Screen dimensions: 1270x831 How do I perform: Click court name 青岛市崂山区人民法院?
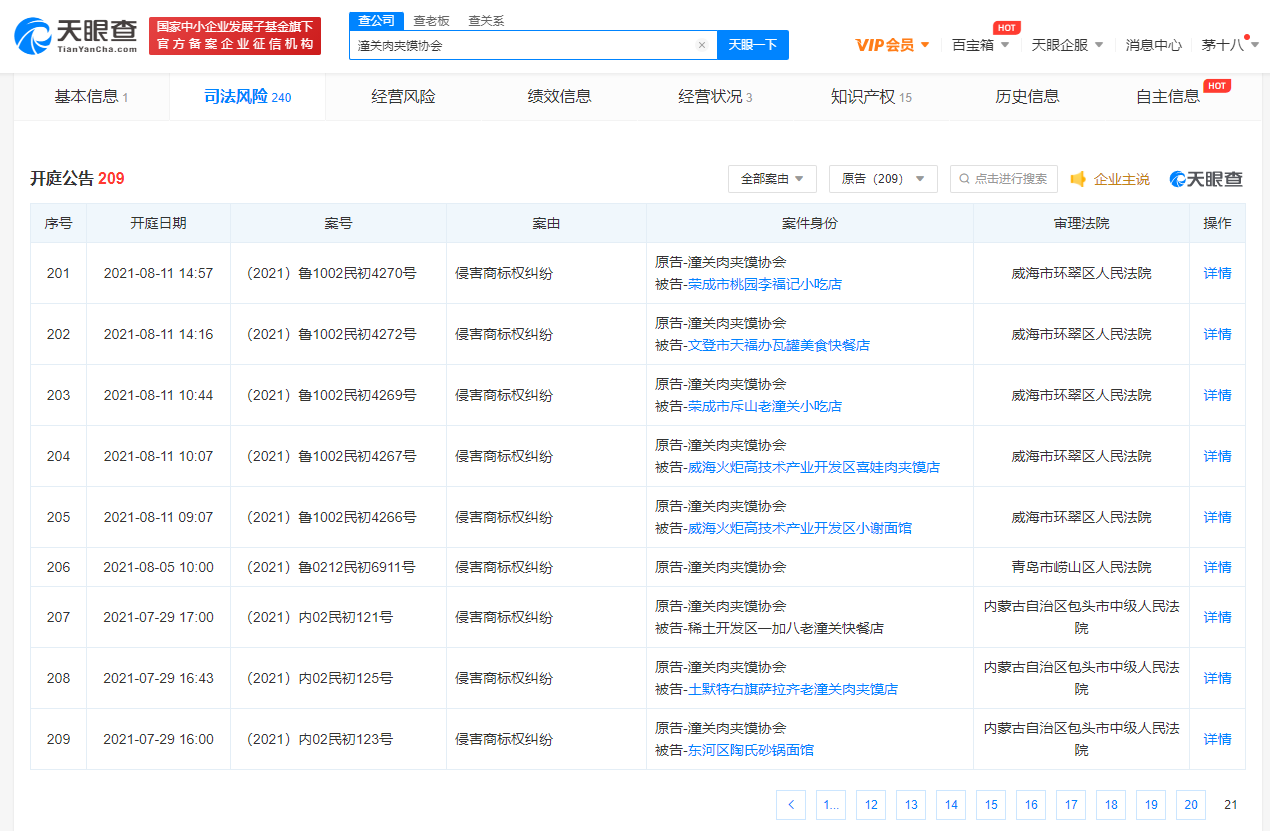click(1081, 567)
